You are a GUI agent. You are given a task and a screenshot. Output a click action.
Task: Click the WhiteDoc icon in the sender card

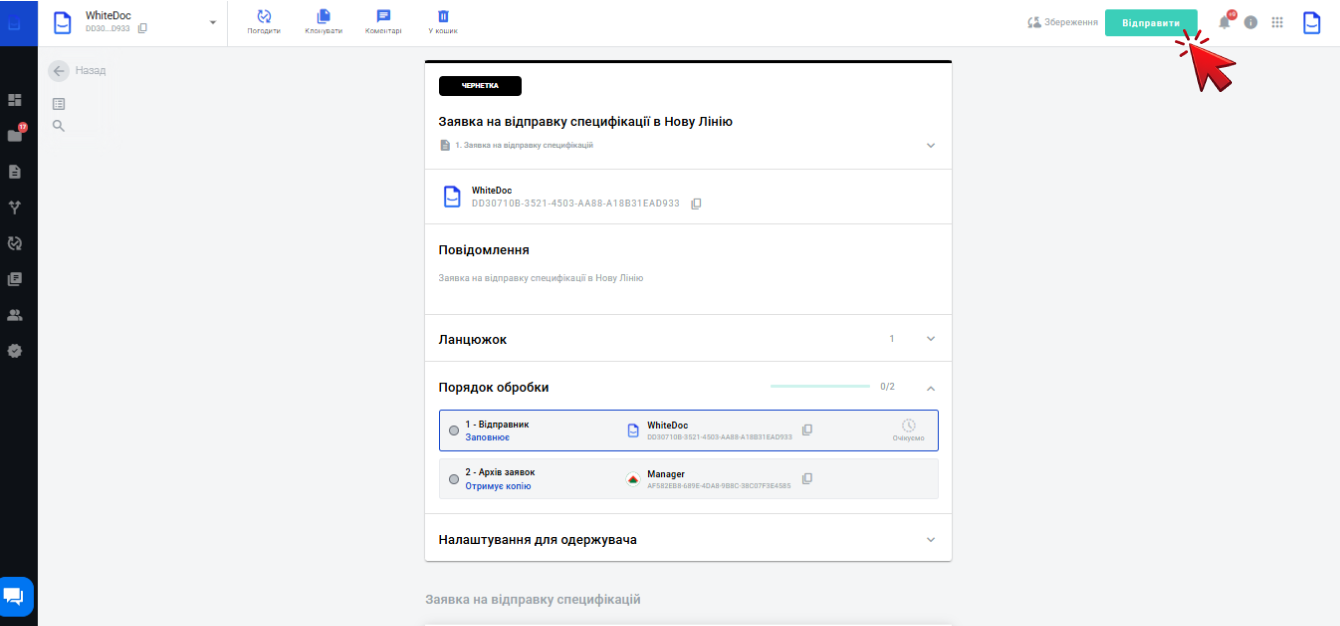452,196
